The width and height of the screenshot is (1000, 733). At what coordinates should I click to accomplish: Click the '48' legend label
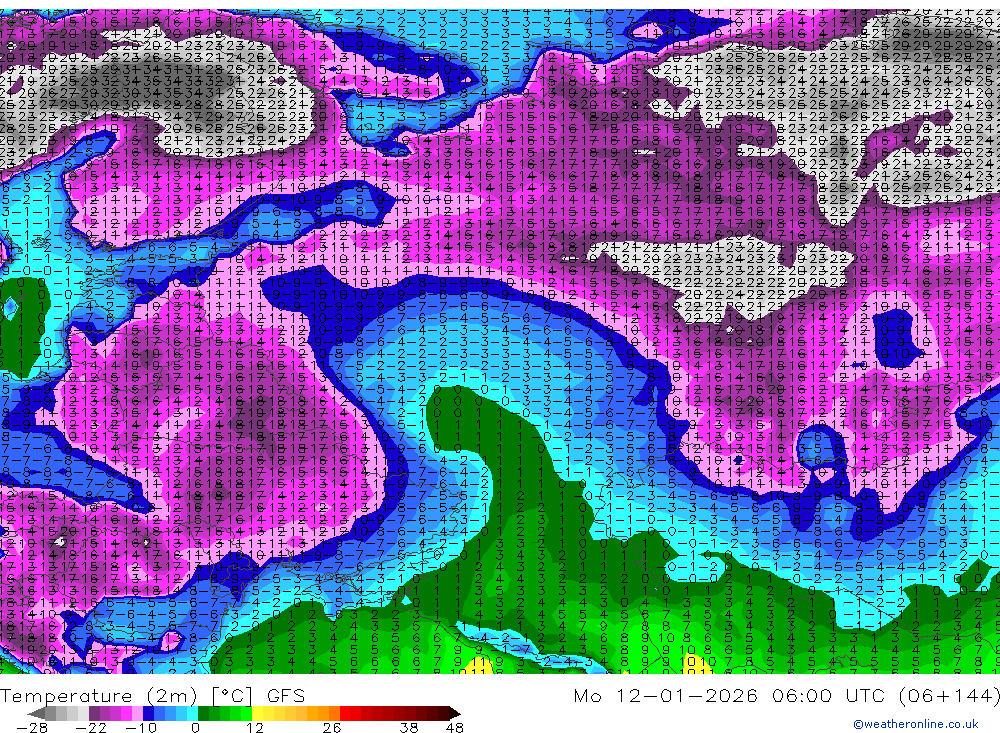click(454, 727)
